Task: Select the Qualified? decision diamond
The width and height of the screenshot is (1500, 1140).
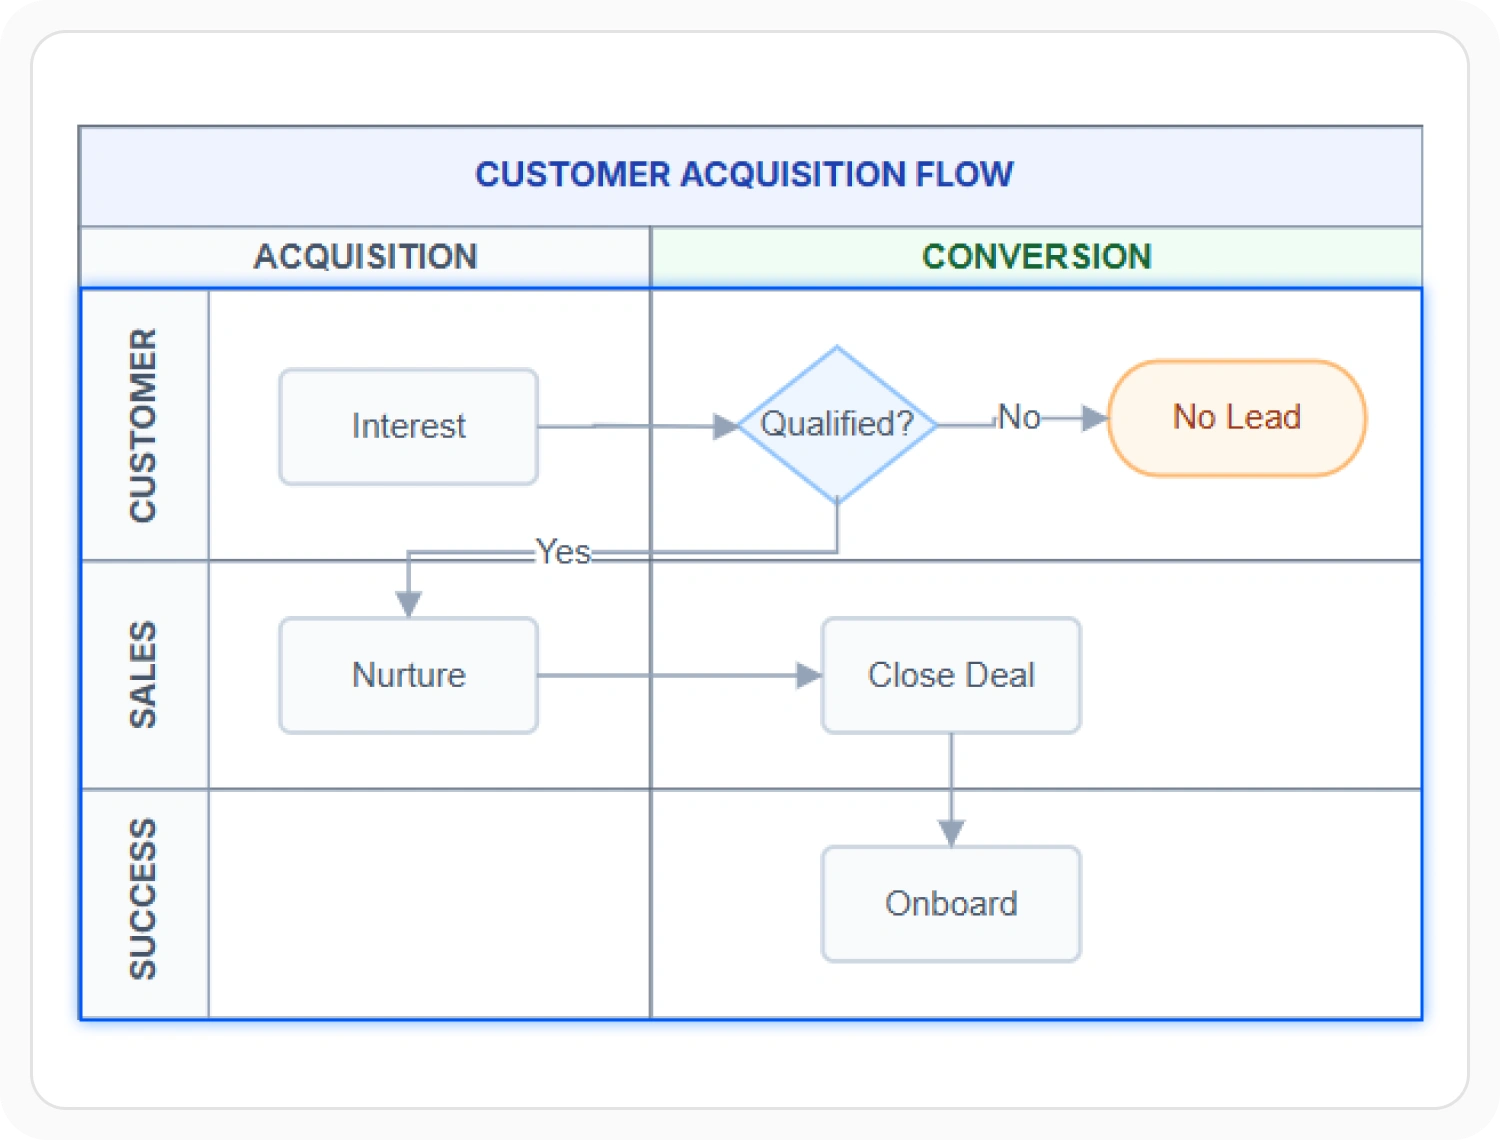Action: coord(837,425)
